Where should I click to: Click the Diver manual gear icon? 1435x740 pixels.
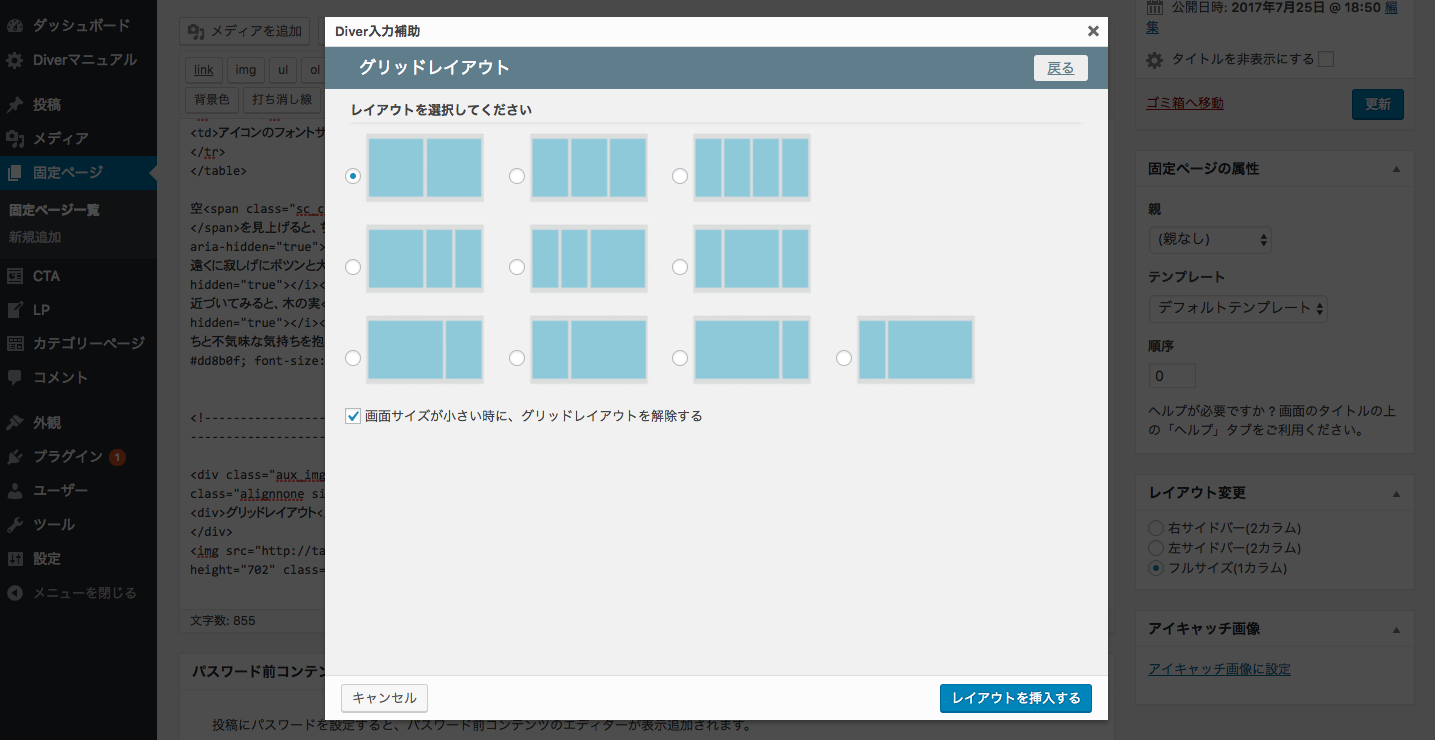tap(15, 60)
